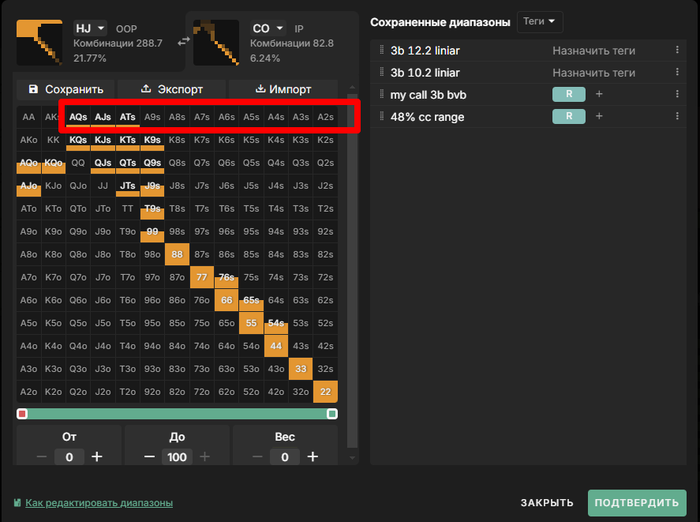Click the green range slider track
Screen dimensions: 700x522
(x=177, y=413)
